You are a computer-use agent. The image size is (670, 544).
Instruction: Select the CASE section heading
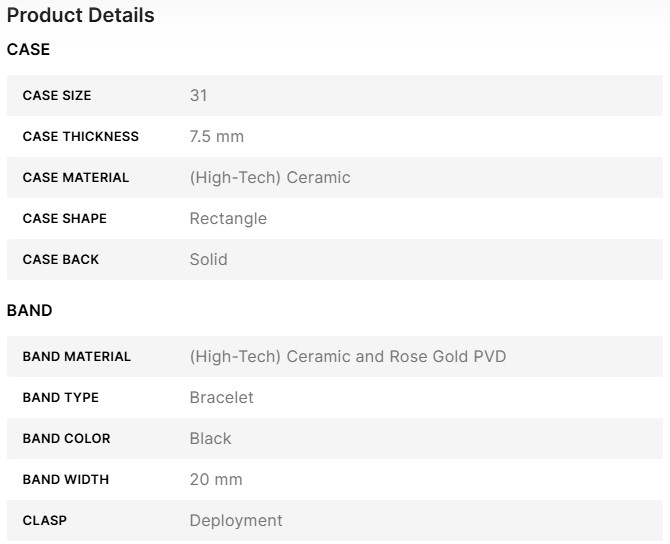coord(28,49)
